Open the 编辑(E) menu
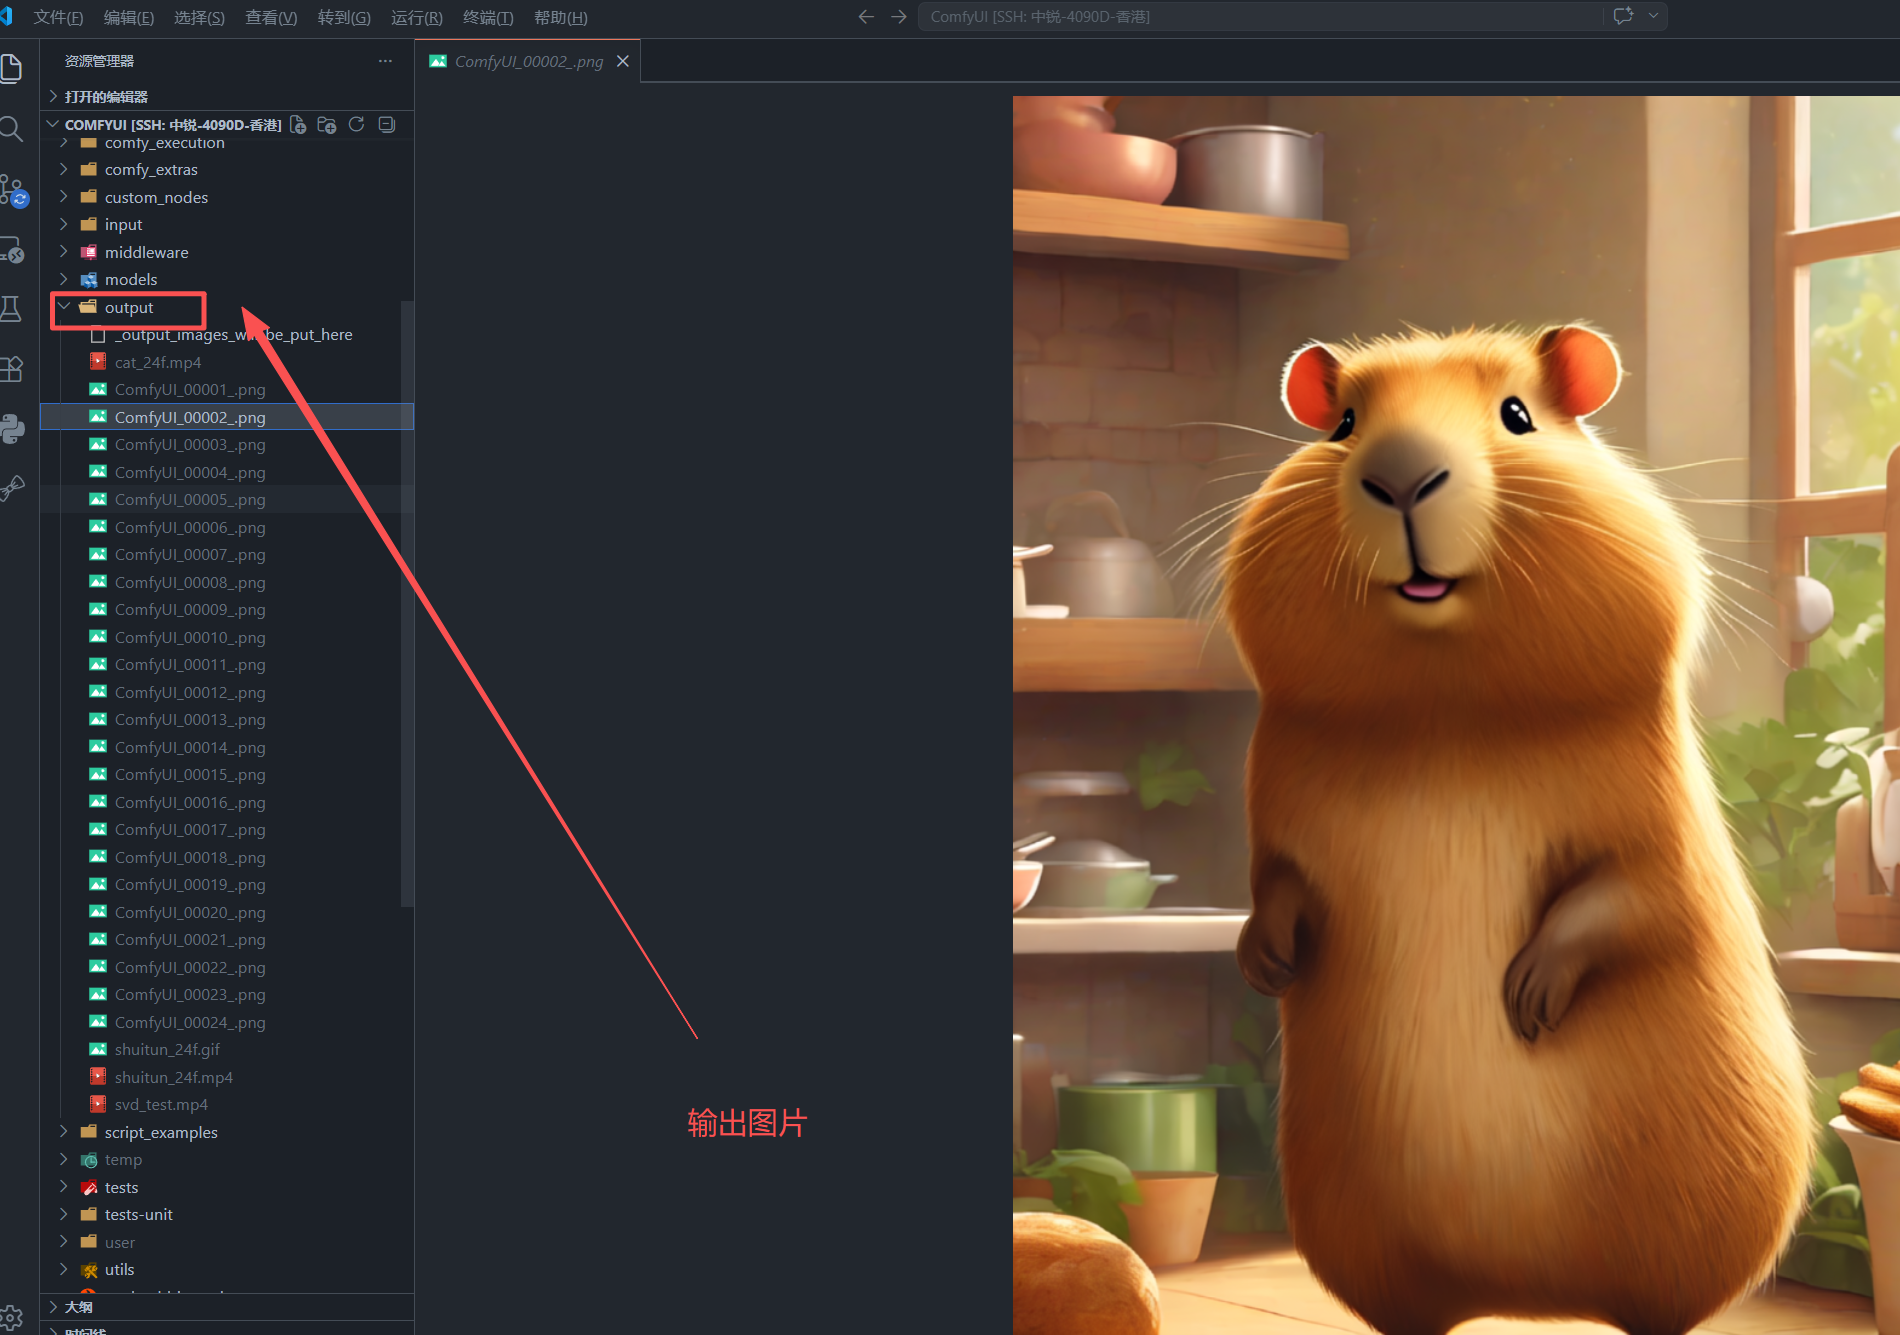The image size is (1900, 1335). click(x=129, y=17)
